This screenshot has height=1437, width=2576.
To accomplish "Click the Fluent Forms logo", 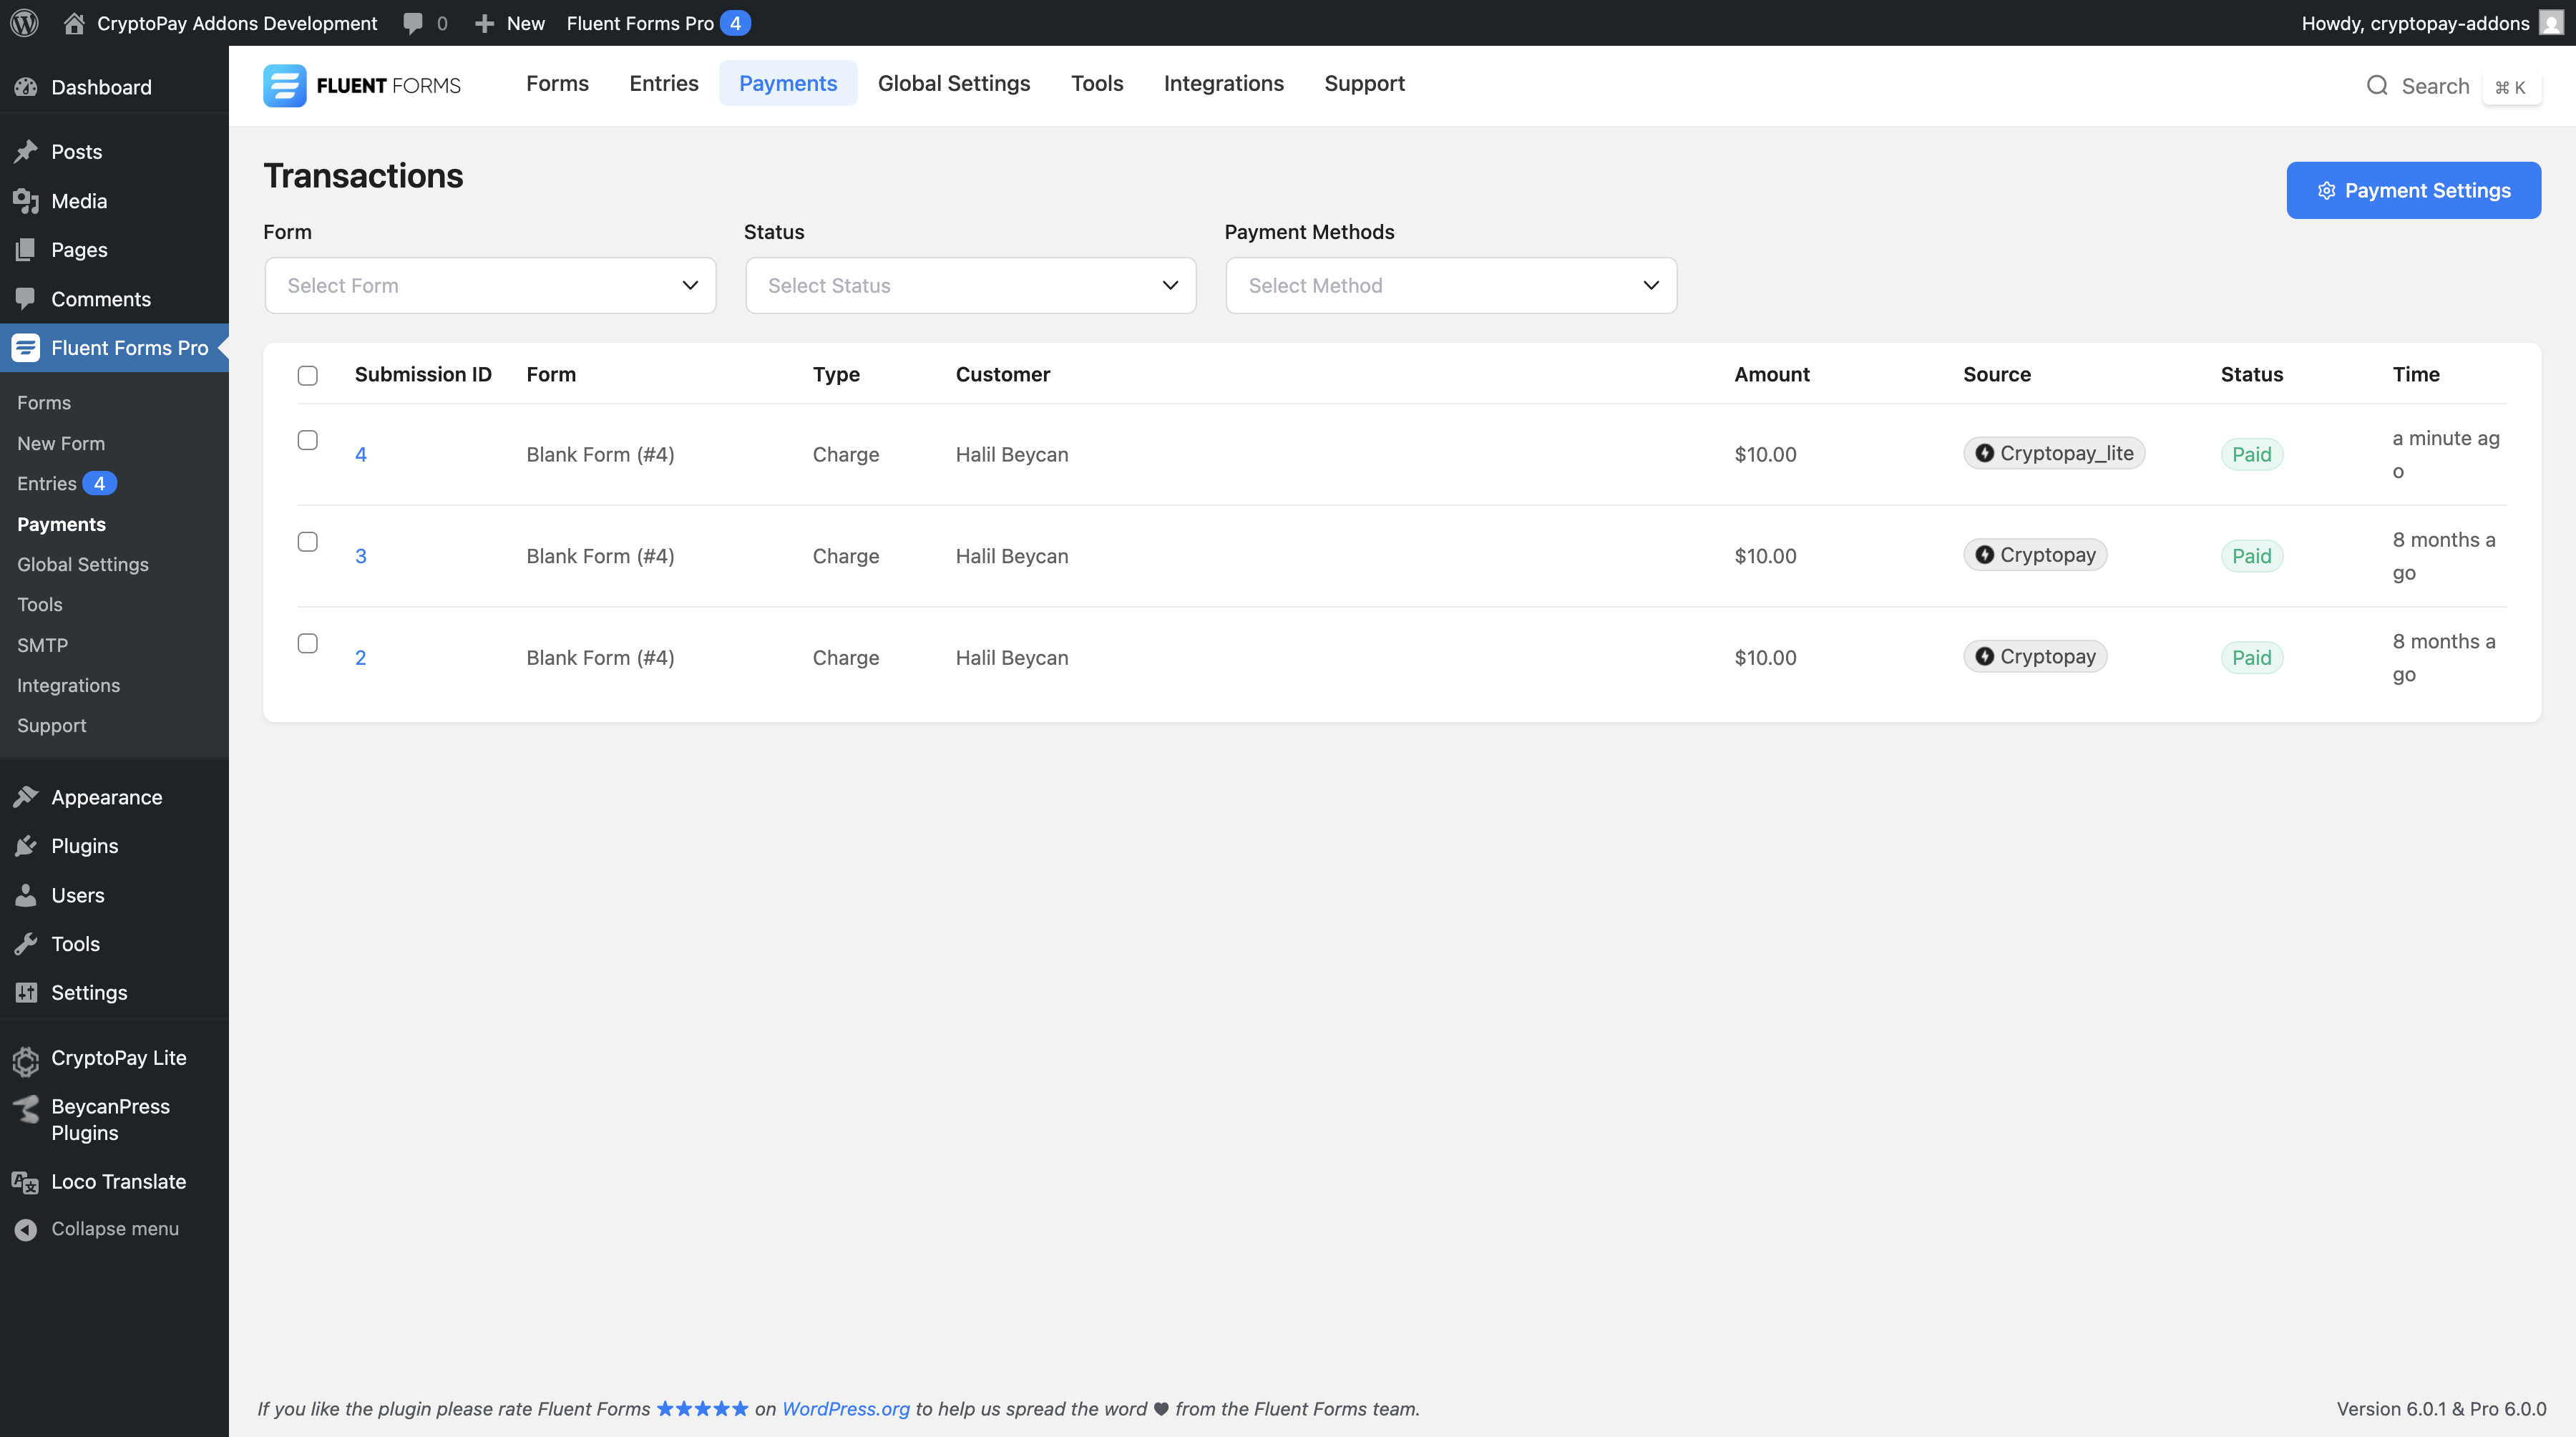I will point(362,85).
